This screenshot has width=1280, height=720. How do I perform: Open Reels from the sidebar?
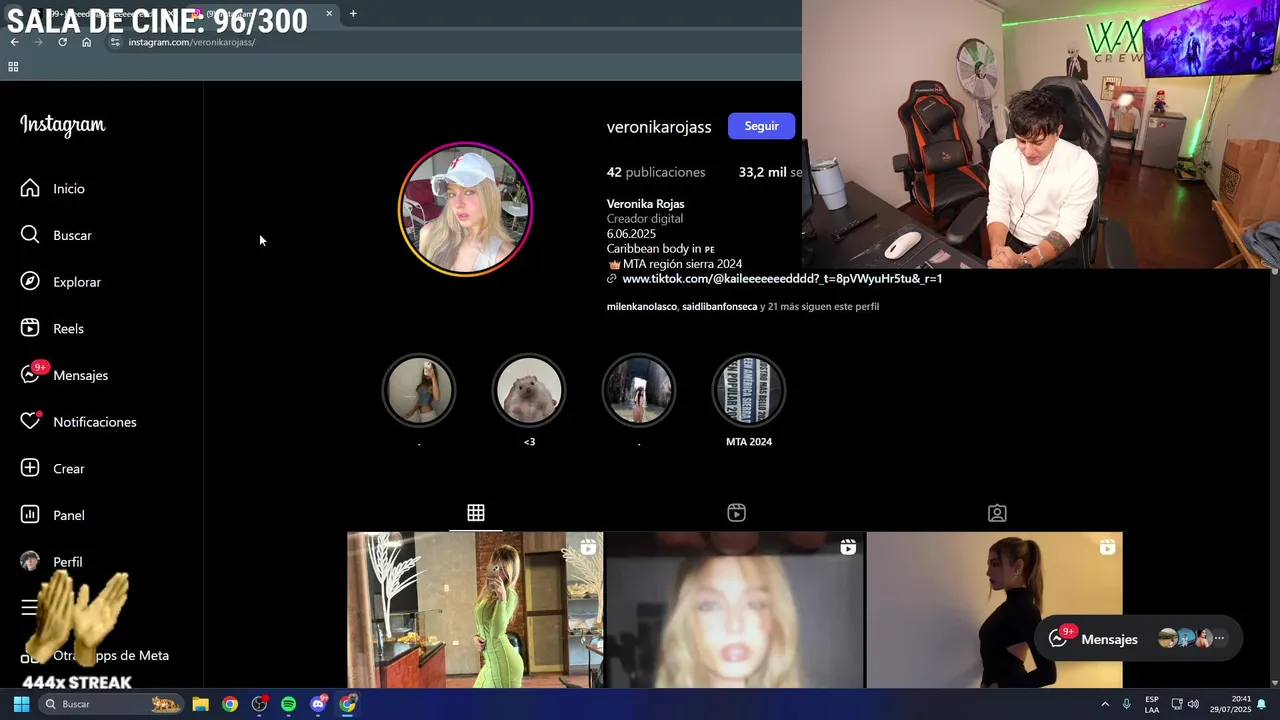pos(53,328)
